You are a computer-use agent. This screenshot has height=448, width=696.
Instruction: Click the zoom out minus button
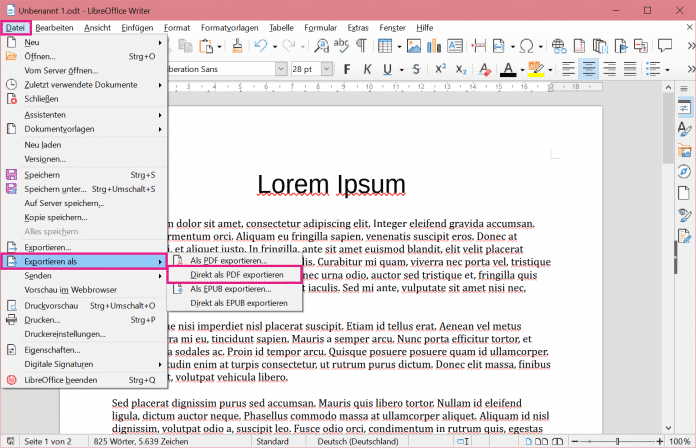575,441
